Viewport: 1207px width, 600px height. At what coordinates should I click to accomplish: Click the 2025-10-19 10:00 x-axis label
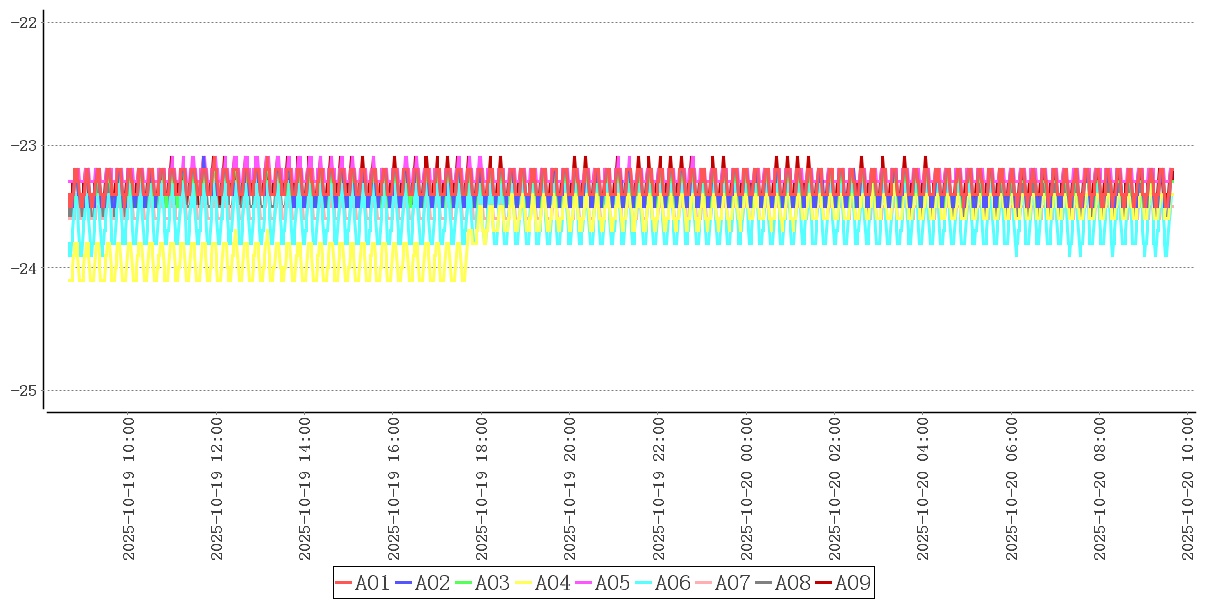pyautogui.click(x=129, y=489)
